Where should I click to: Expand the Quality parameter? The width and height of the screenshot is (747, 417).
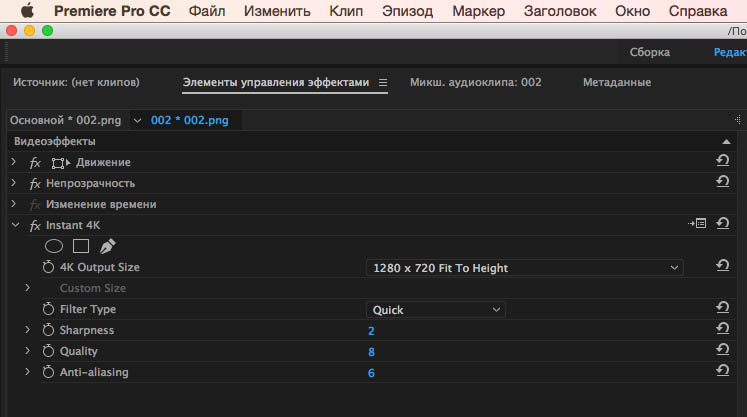click(28, 351)
